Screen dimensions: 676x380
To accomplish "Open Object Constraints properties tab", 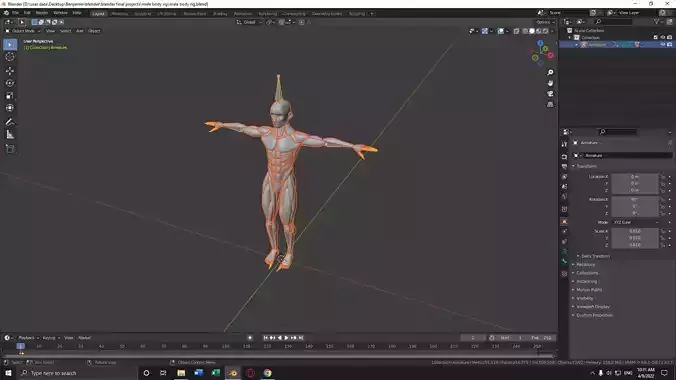I will click(564, 242).
